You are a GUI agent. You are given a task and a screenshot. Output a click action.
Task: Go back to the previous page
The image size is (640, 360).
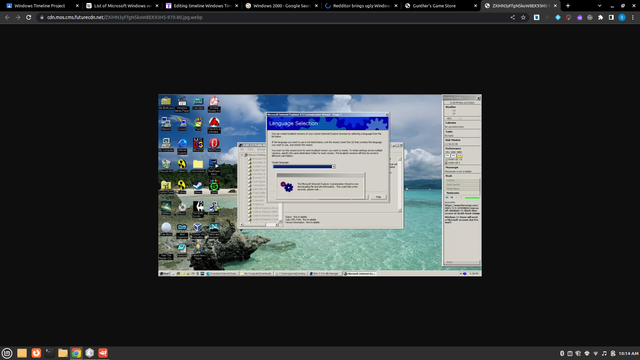pos(7,18)
